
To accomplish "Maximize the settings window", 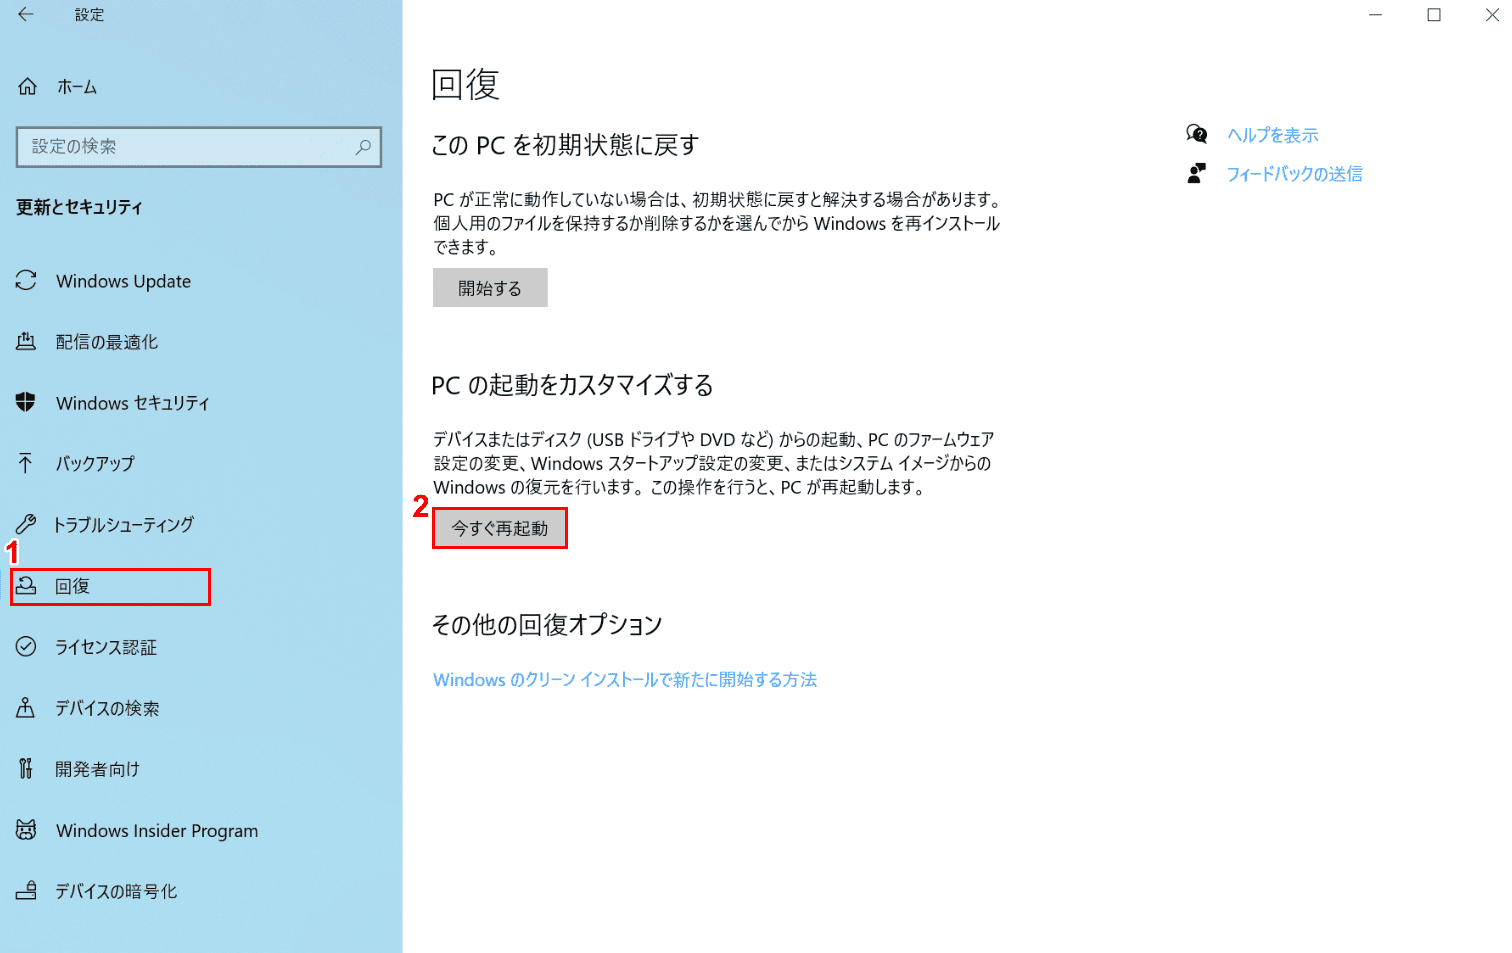I will [x=1434, y=15].
